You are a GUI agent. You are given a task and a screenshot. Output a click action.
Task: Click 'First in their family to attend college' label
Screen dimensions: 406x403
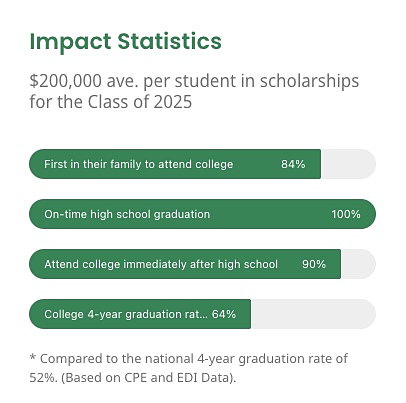[139, 164]
